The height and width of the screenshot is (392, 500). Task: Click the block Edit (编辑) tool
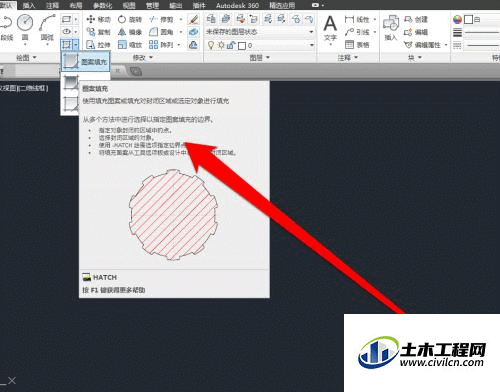(x=416, y=32)
